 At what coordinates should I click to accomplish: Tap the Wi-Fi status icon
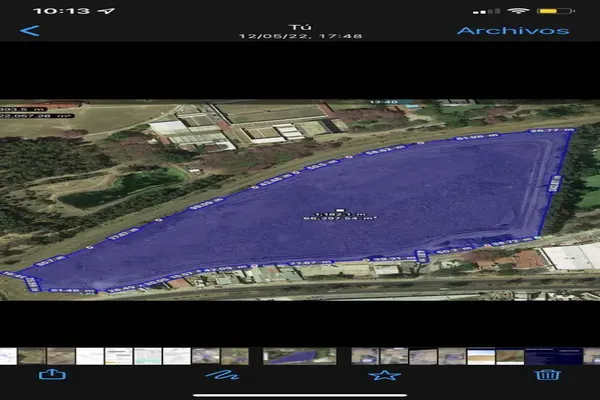[518, 11]
